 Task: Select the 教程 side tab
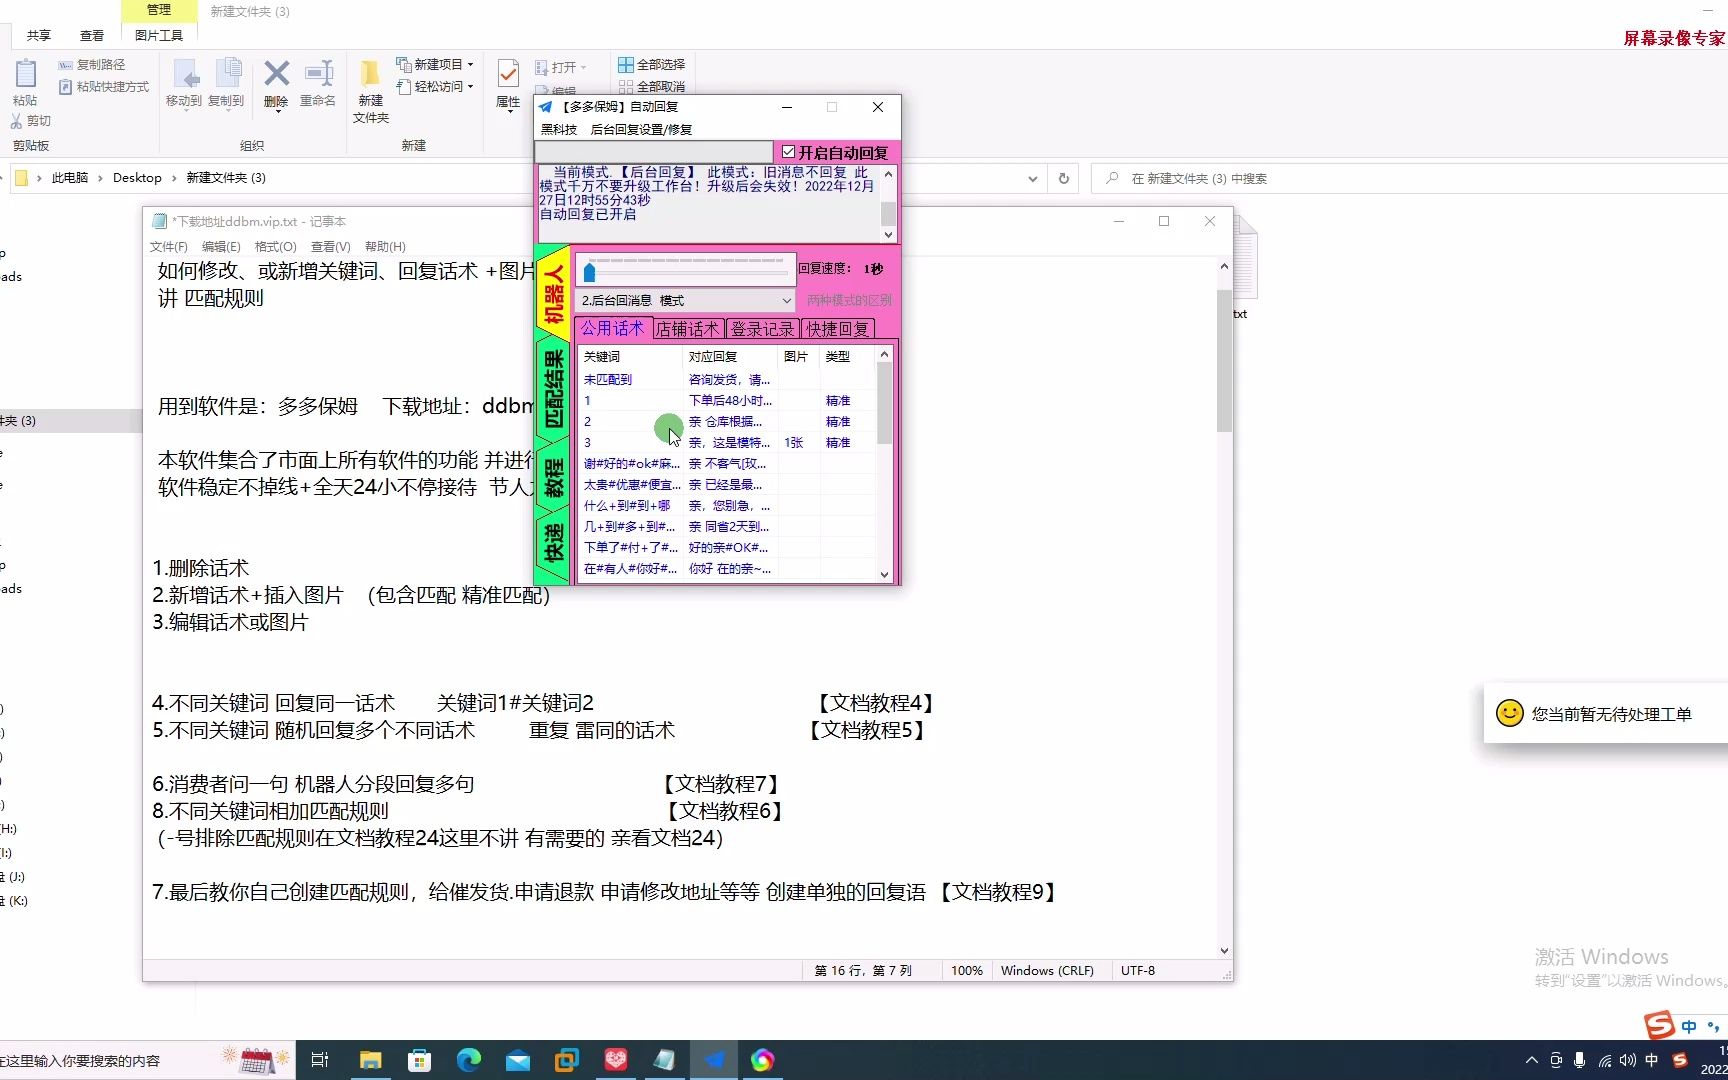554,478
